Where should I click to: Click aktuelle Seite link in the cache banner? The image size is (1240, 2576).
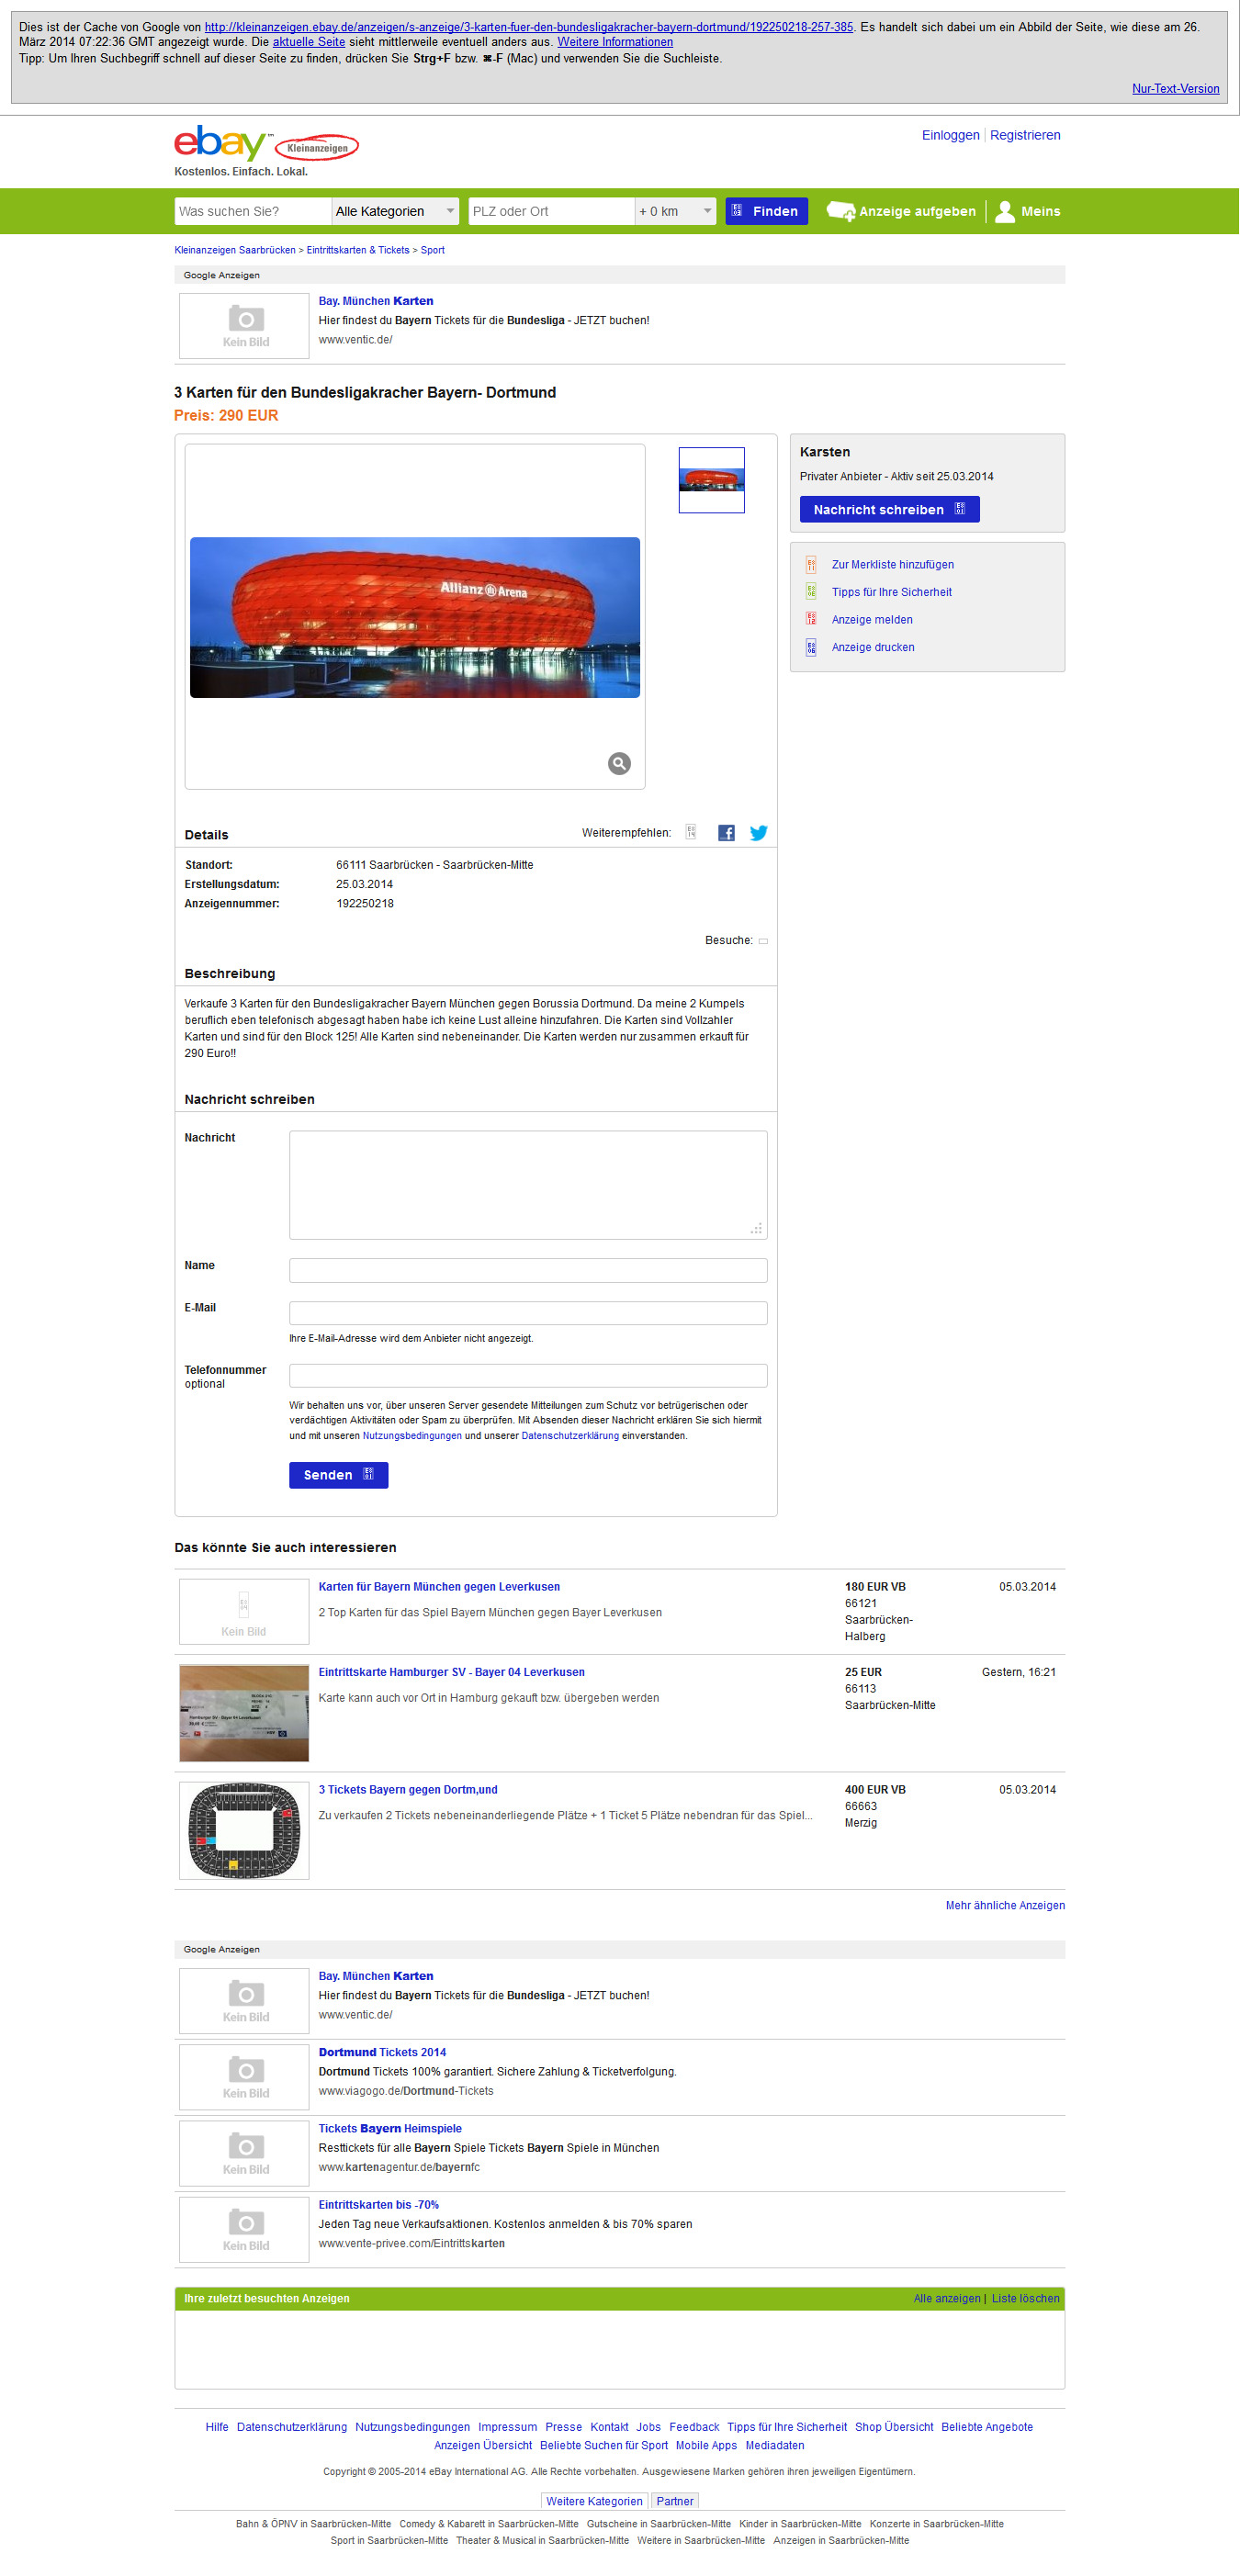[x=308, y=42]
